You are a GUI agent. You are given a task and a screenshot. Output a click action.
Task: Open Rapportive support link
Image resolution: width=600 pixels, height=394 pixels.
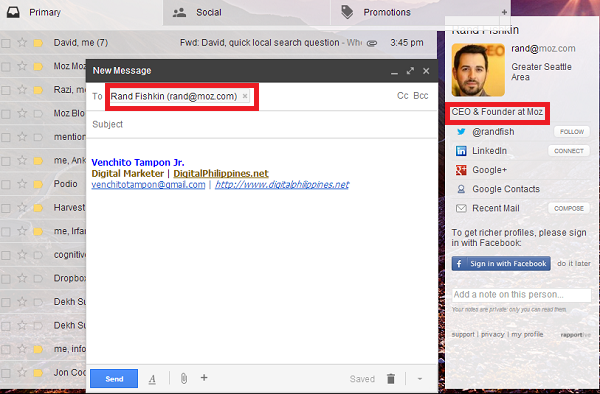(463, 335)
